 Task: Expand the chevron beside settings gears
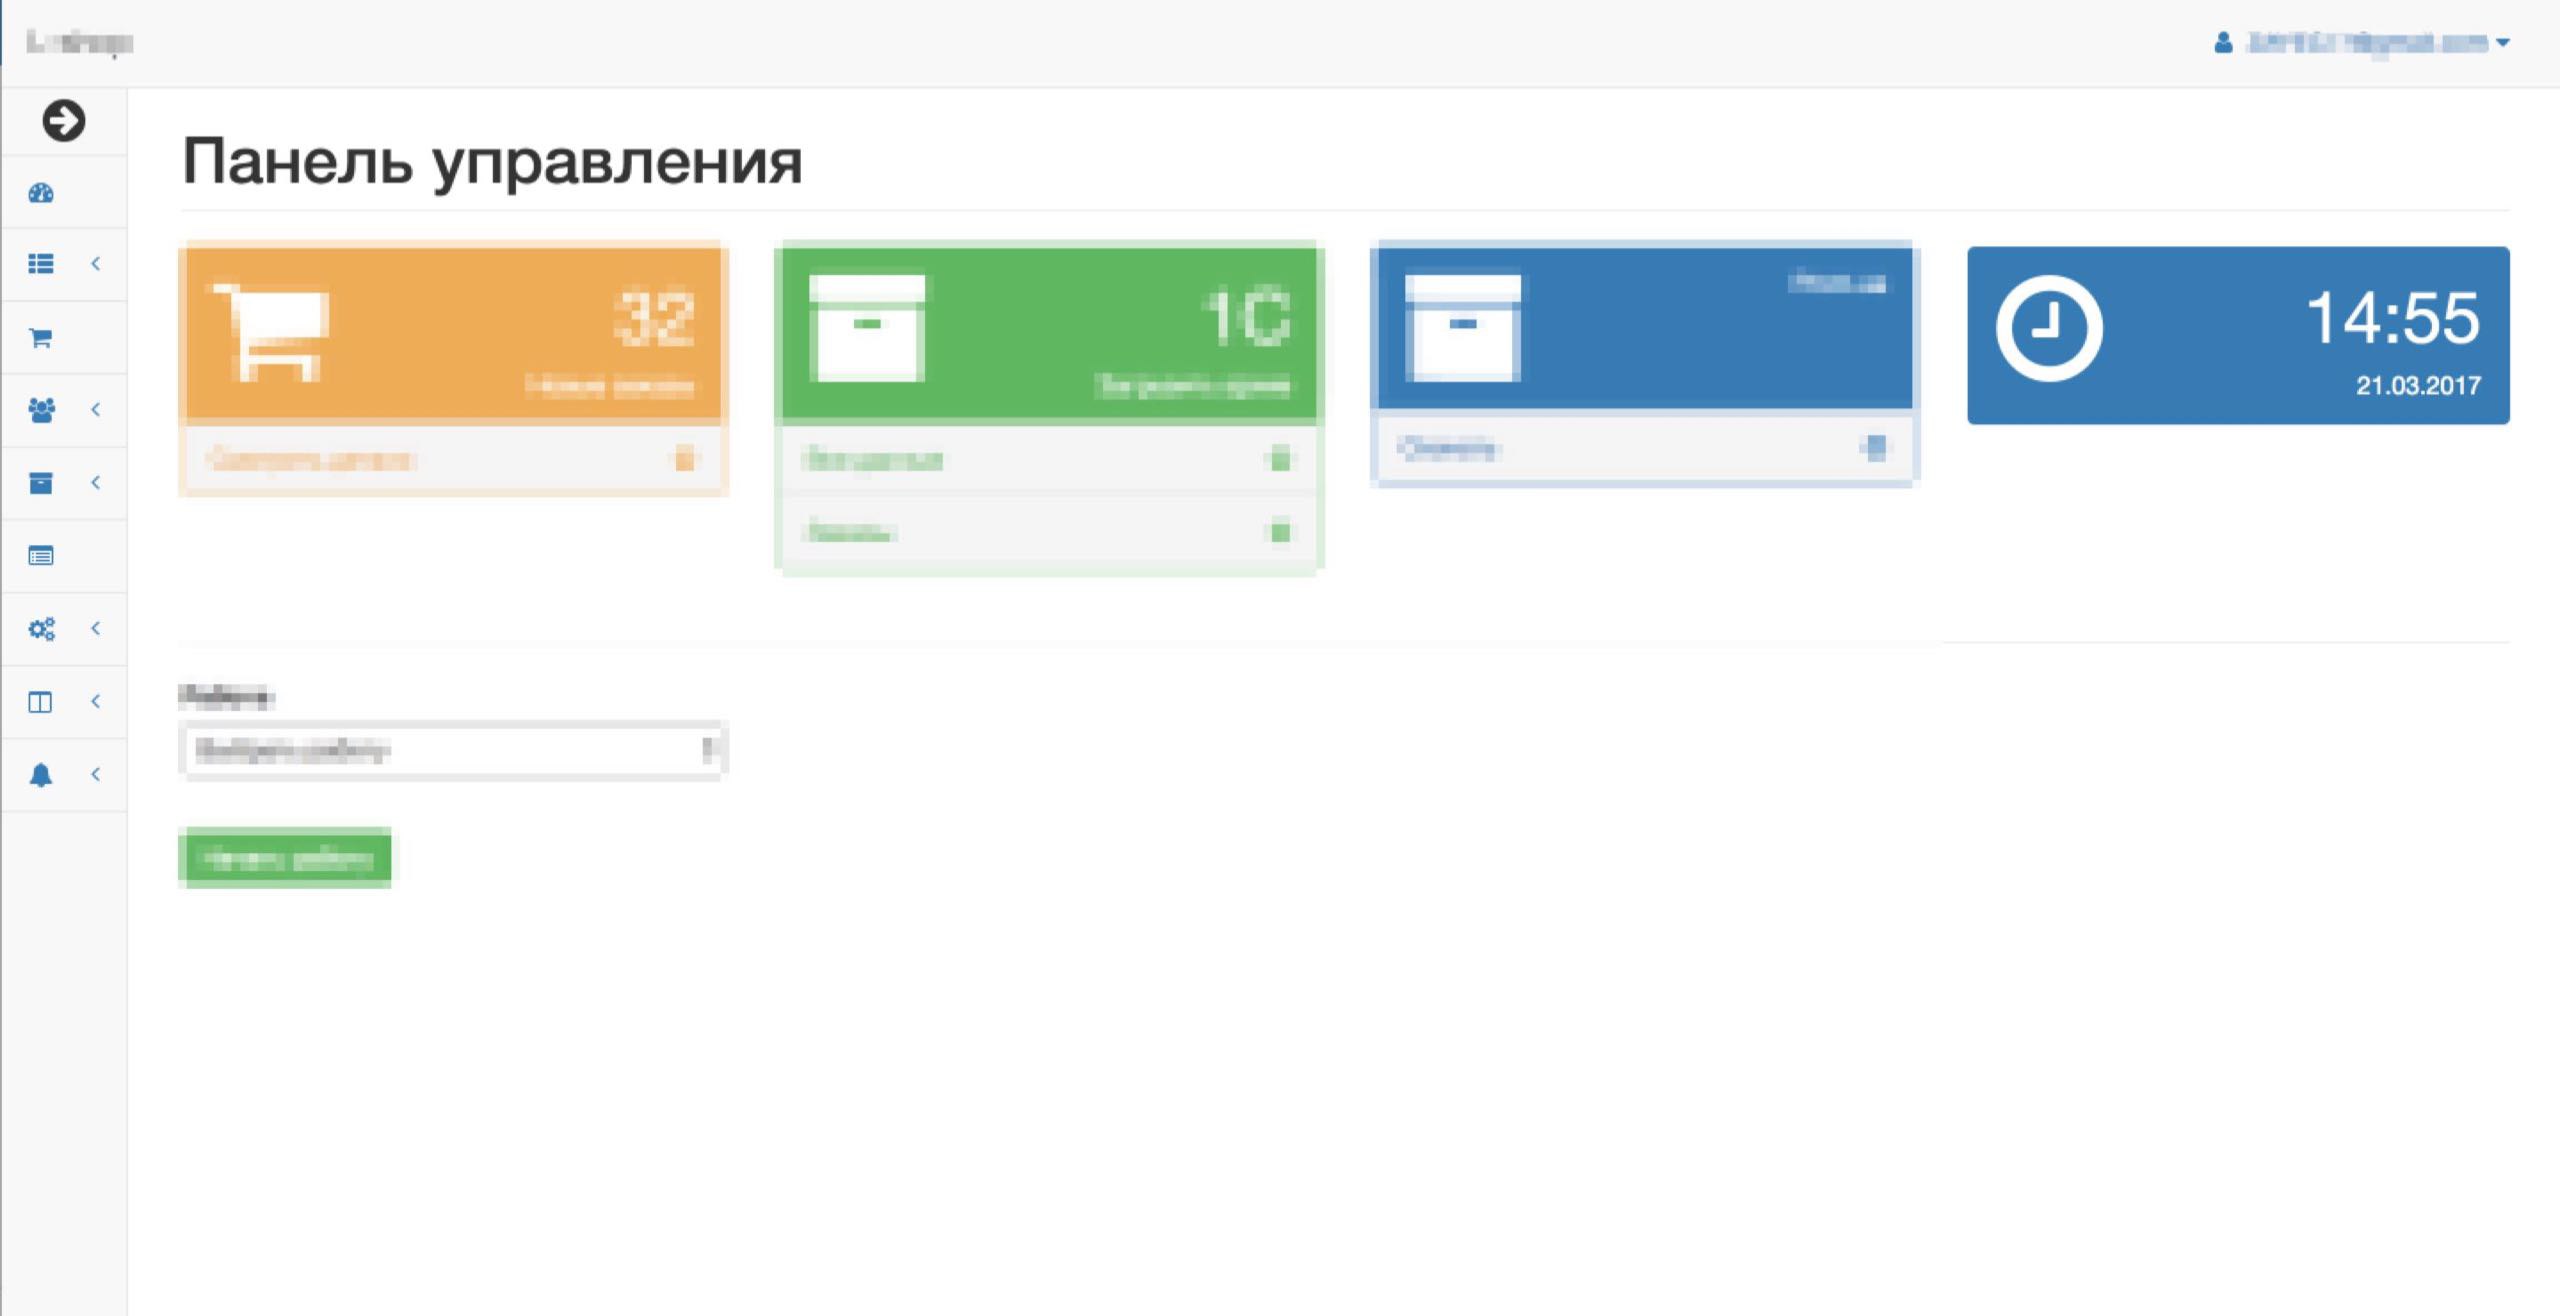[96, 629]
